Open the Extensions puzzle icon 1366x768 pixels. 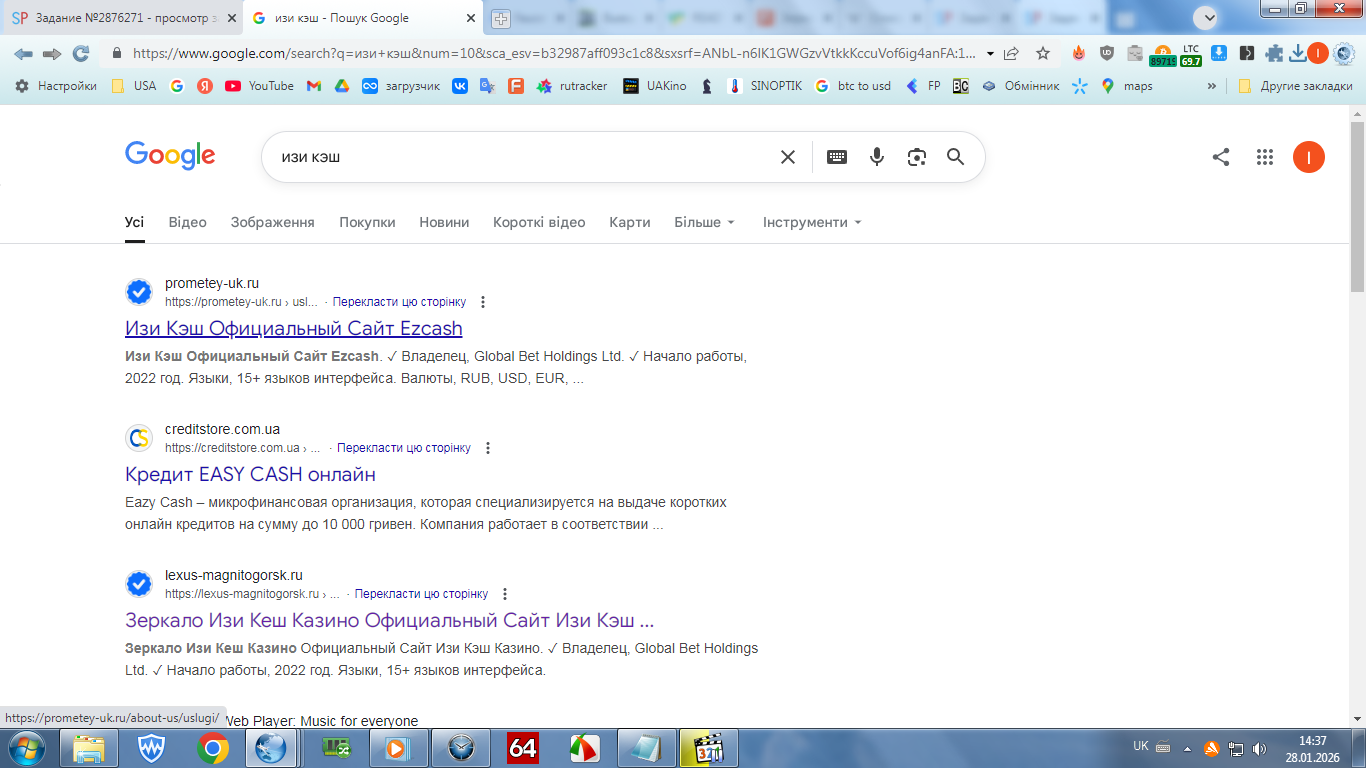tap(1274, 53)
